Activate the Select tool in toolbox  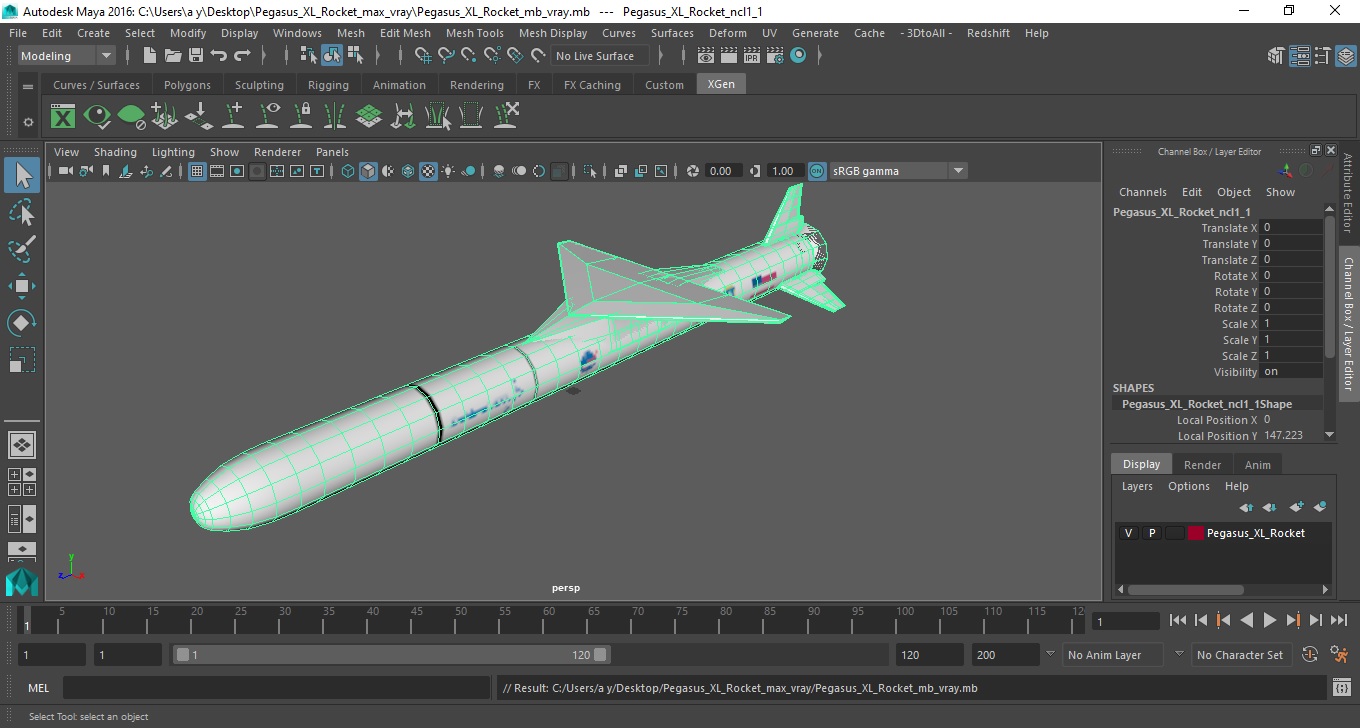coord(22,176)
